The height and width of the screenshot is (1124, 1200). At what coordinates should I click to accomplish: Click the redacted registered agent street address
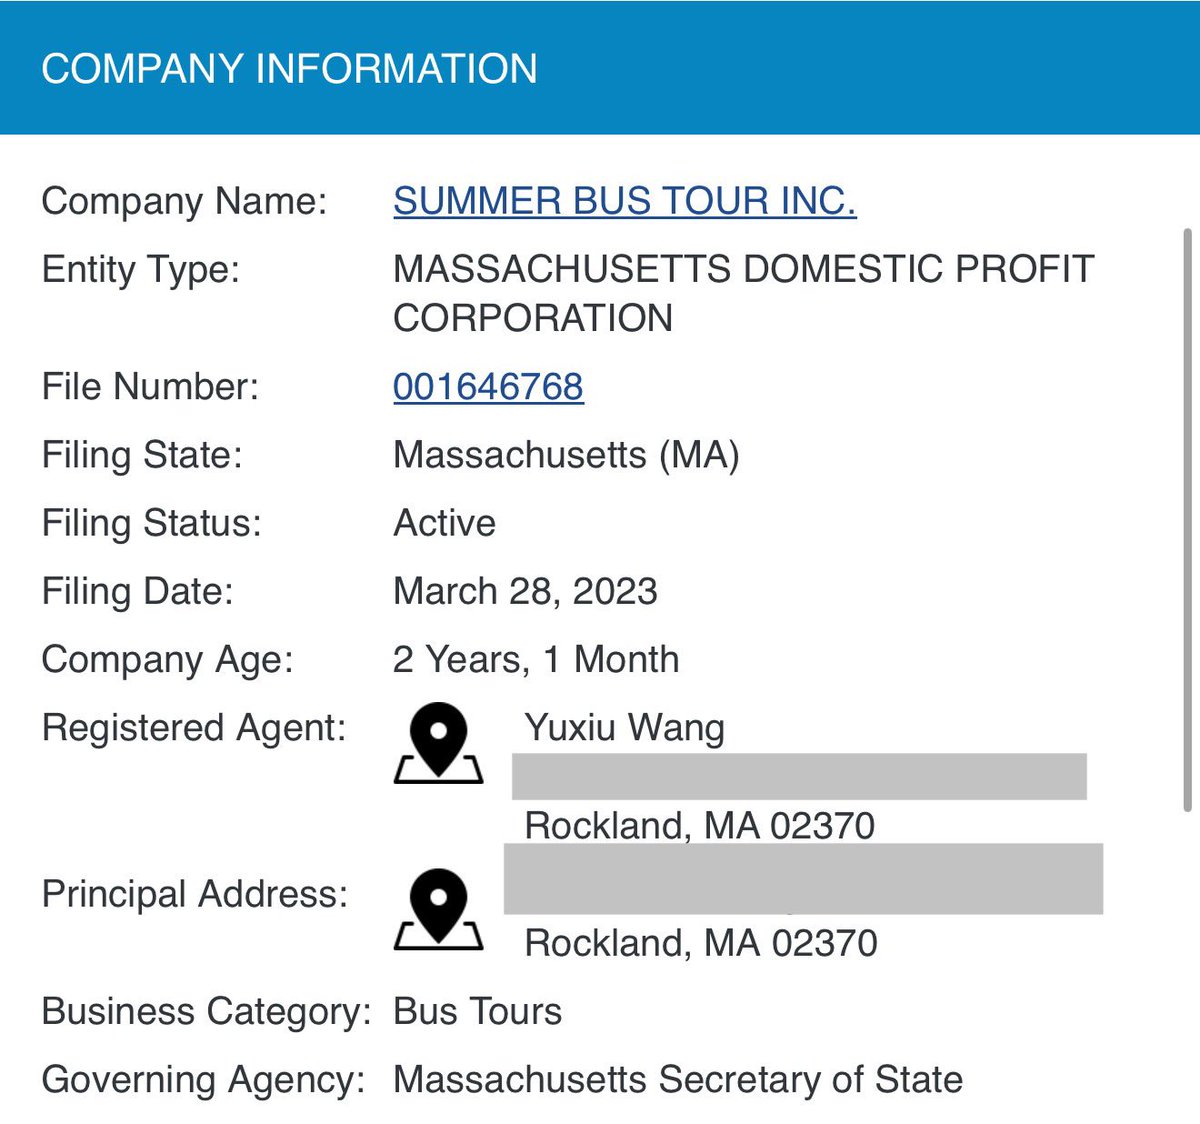(799, 776)
